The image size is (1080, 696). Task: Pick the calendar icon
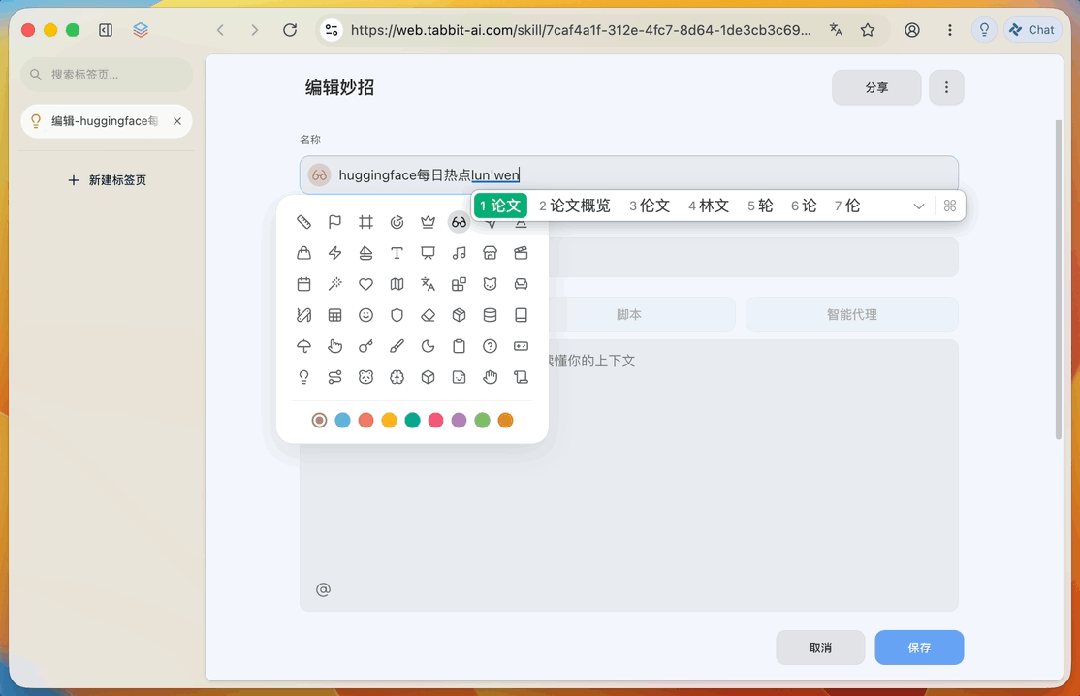click(x=304, y=284)
